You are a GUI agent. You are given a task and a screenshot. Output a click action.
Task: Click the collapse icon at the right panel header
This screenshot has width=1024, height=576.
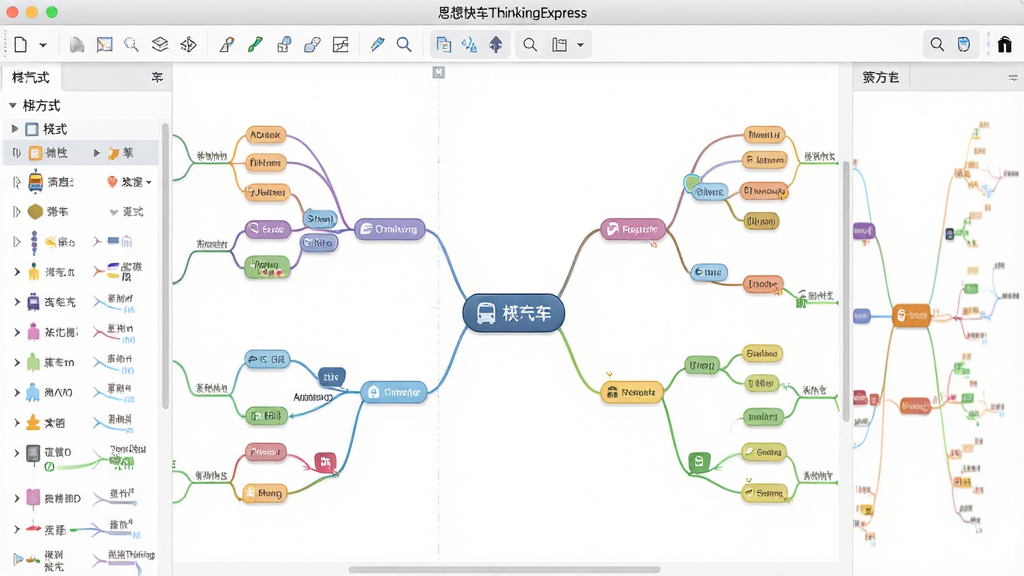coord(1013,77)
